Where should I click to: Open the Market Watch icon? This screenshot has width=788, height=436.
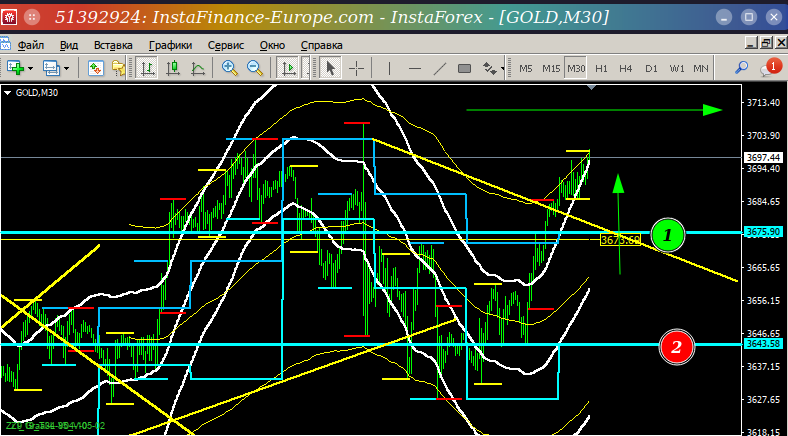point(96,68)
